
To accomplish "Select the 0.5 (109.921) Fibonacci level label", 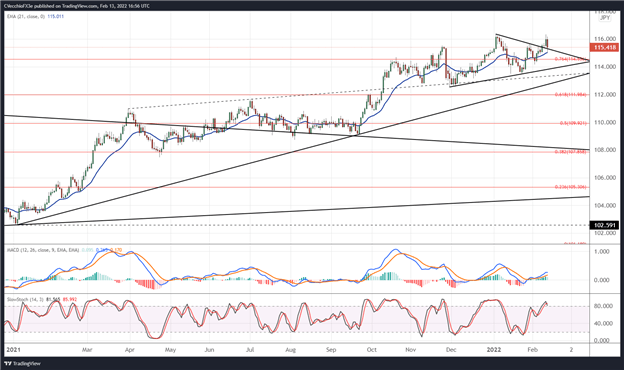I will tap(573, 123).
